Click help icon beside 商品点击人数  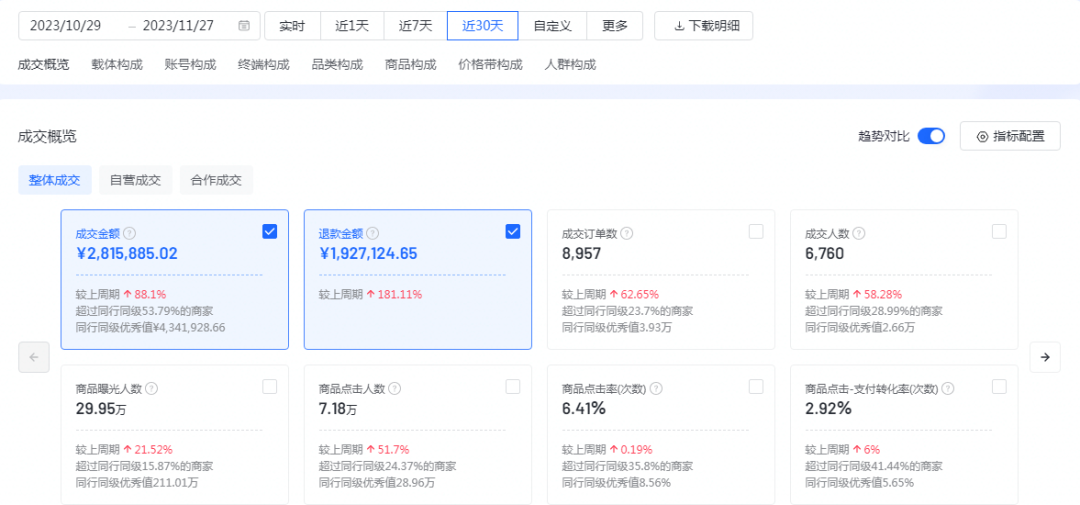(x=394, y=388)
